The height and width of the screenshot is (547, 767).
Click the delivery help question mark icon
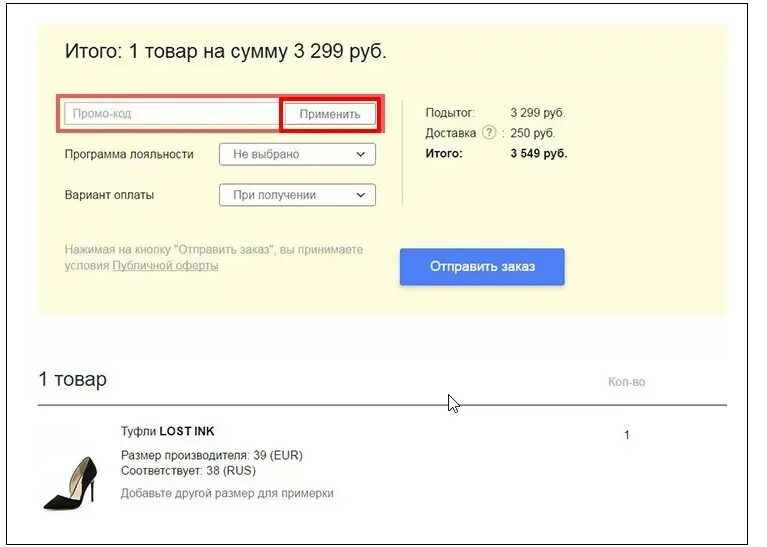click(489, 133)
